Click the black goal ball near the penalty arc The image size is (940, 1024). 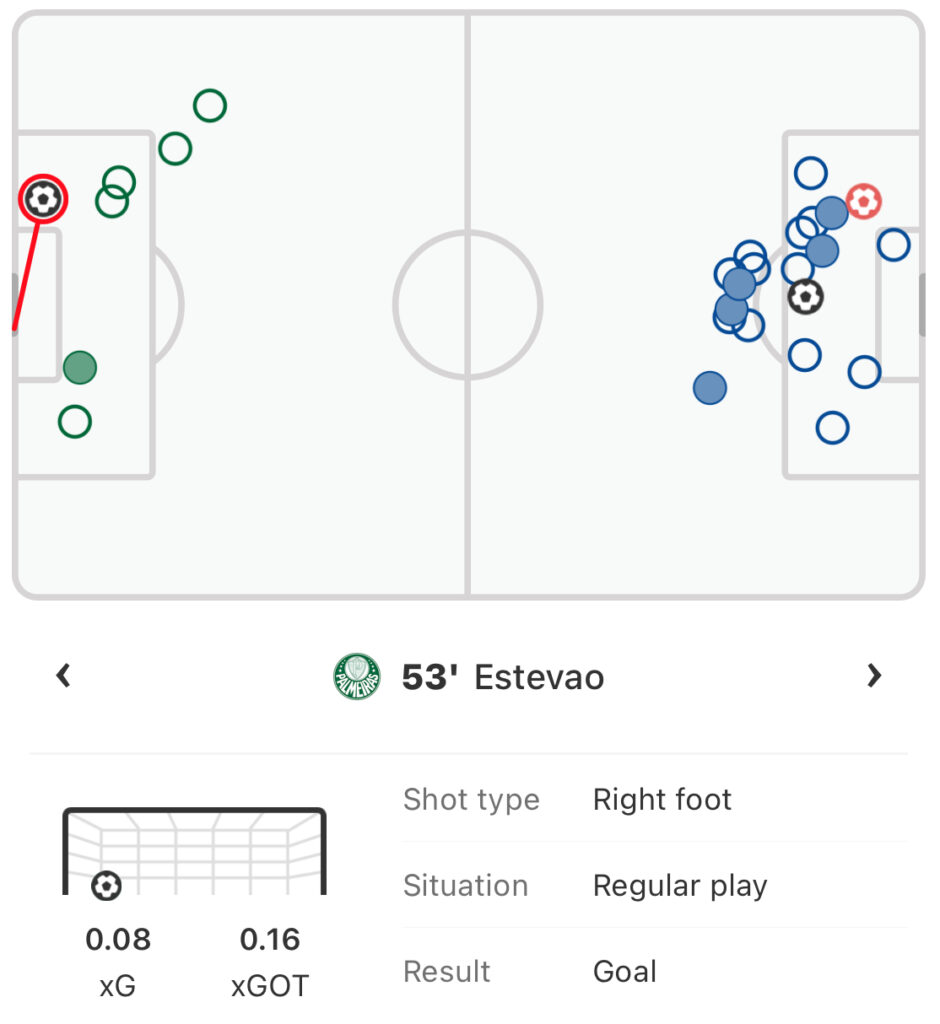tap(805, 297)
